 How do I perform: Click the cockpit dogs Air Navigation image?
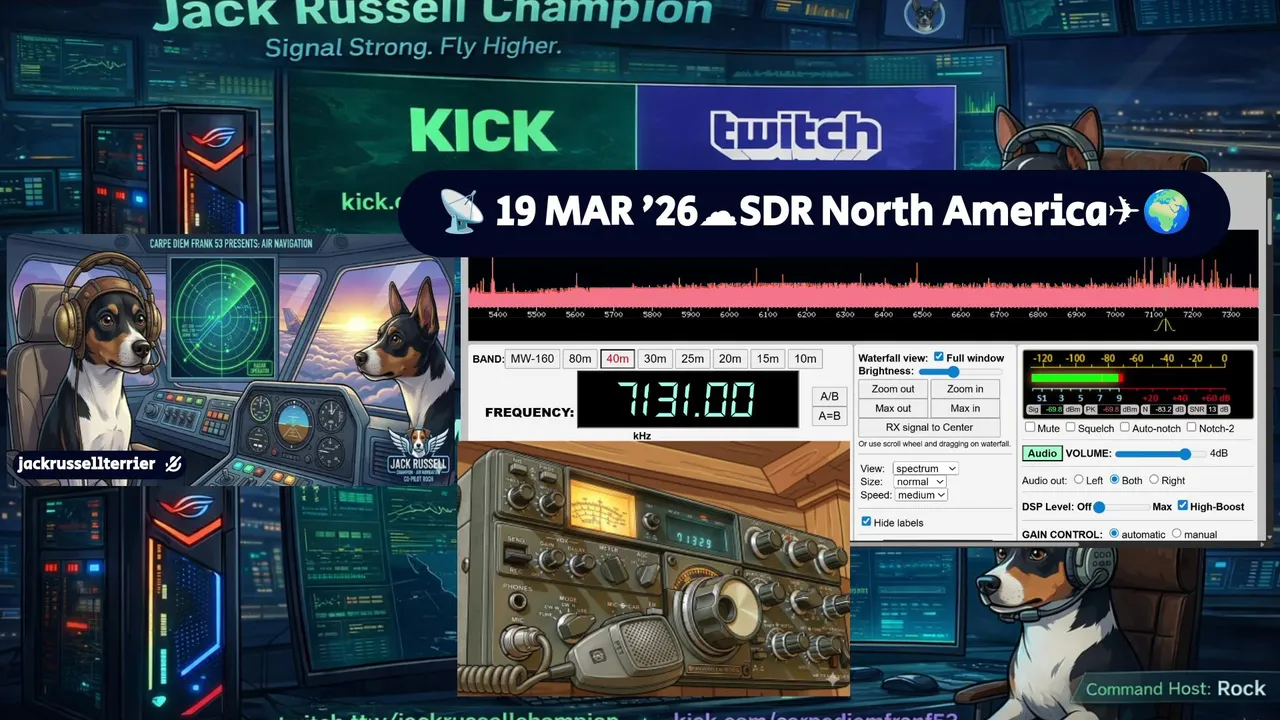[x=232, y=360]
